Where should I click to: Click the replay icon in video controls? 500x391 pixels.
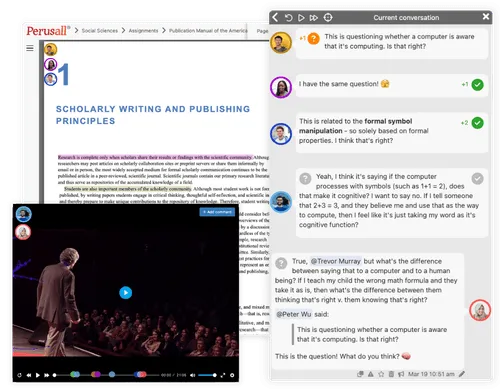[19, 375]
